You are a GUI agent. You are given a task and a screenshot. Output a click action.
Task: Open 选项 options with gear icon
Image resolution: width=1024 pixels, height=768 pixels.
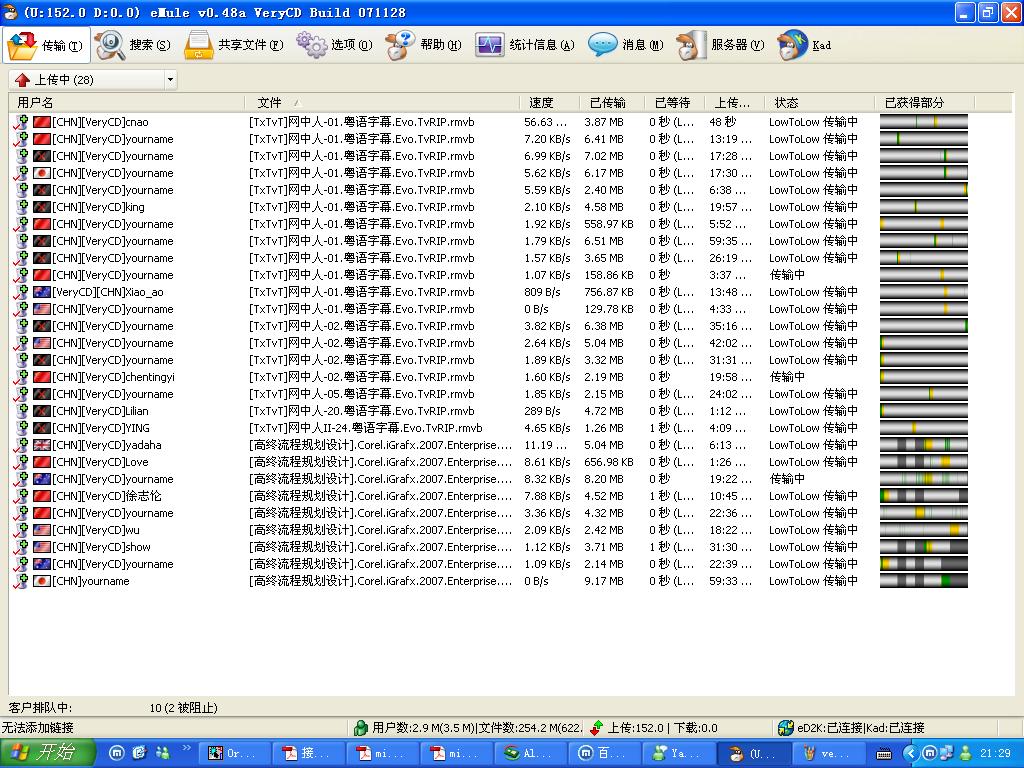[334, 45]
